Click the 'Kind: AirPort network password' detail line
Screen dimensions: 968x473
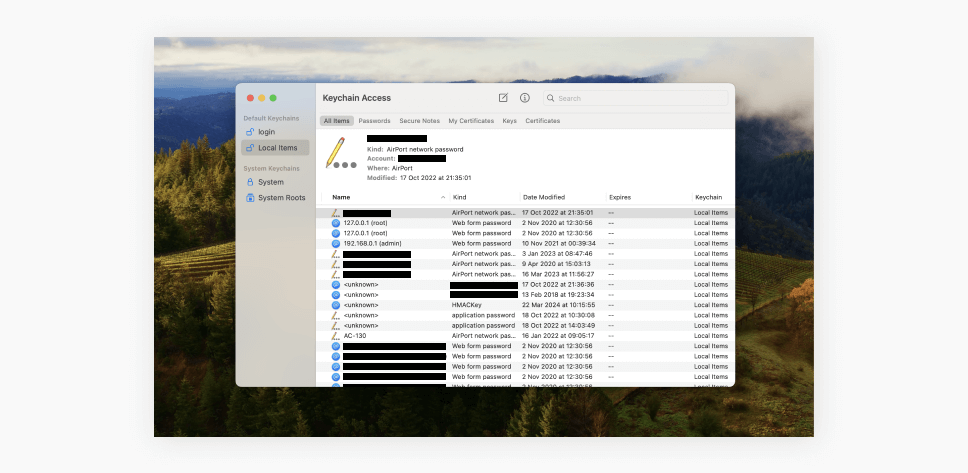coord(415,149)
